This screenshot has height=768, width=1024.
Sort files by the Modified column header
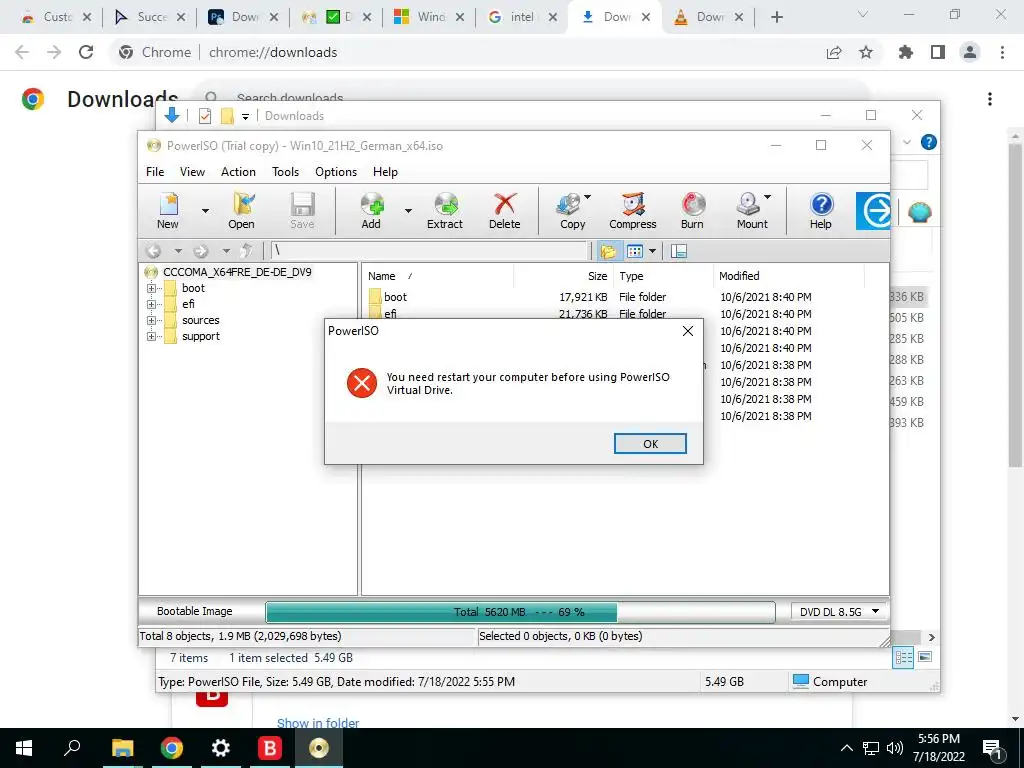click(x=788, y=276)
